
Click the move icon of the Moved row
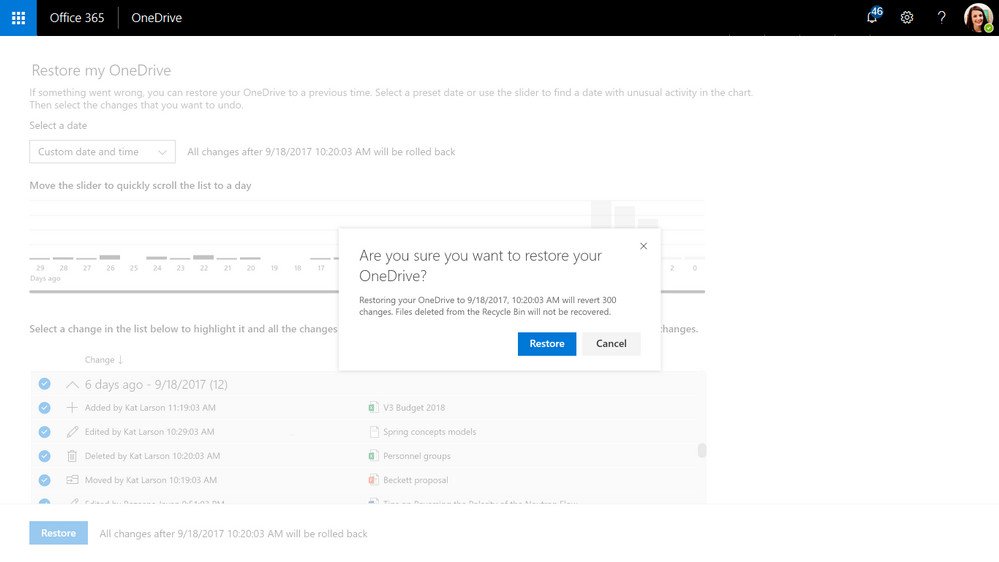[72, 480]
